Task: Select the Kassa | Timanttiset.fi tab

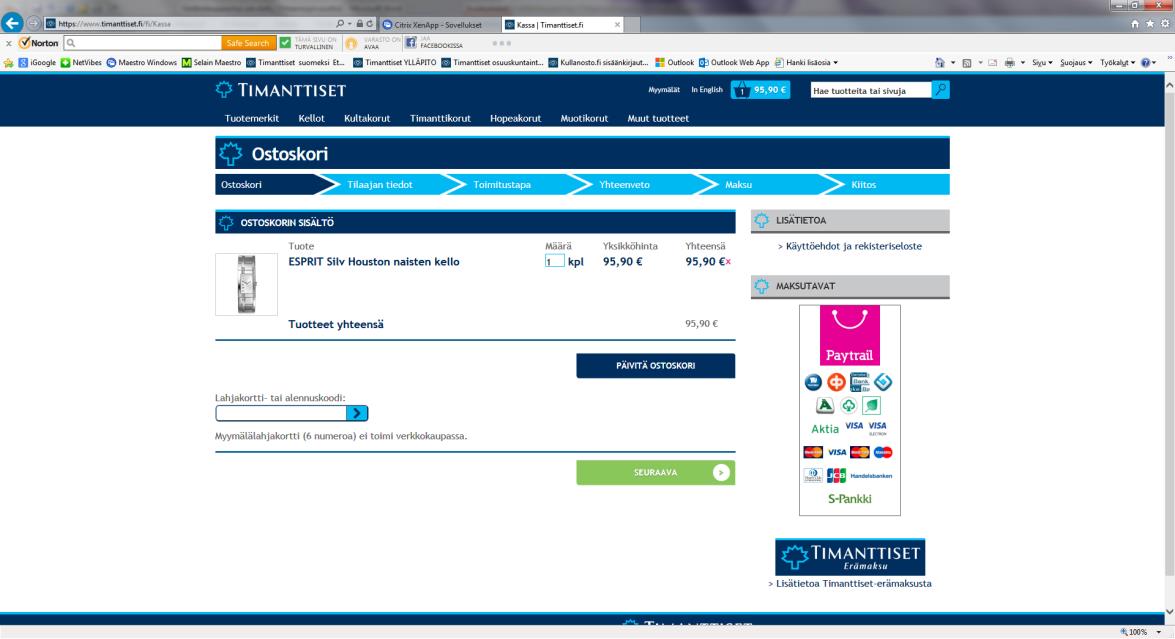Action: tap(564, 25)
